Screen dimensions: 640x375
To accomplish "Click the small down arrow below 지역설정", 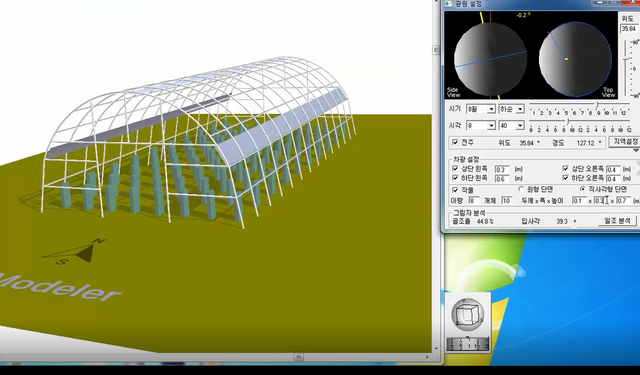I will pyautogui.click(x=636, y=151).
